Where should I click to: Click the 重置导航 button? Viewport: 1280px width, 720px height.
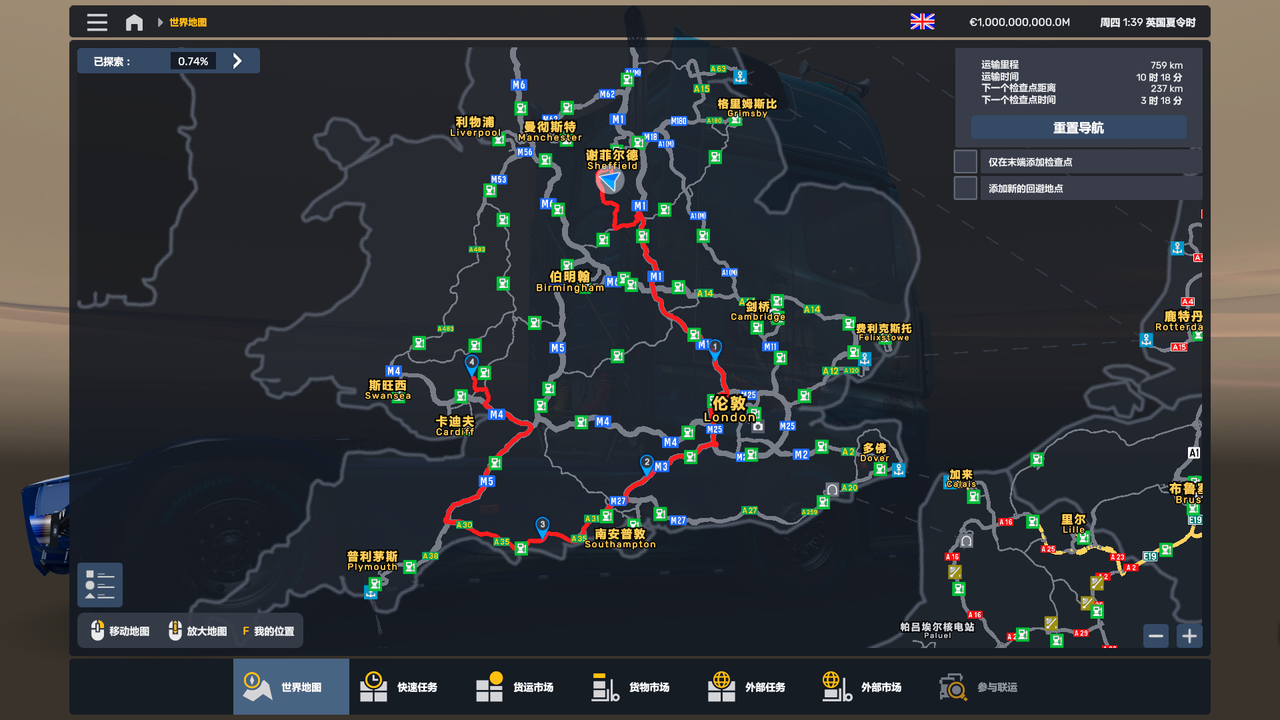(1078, 128)
